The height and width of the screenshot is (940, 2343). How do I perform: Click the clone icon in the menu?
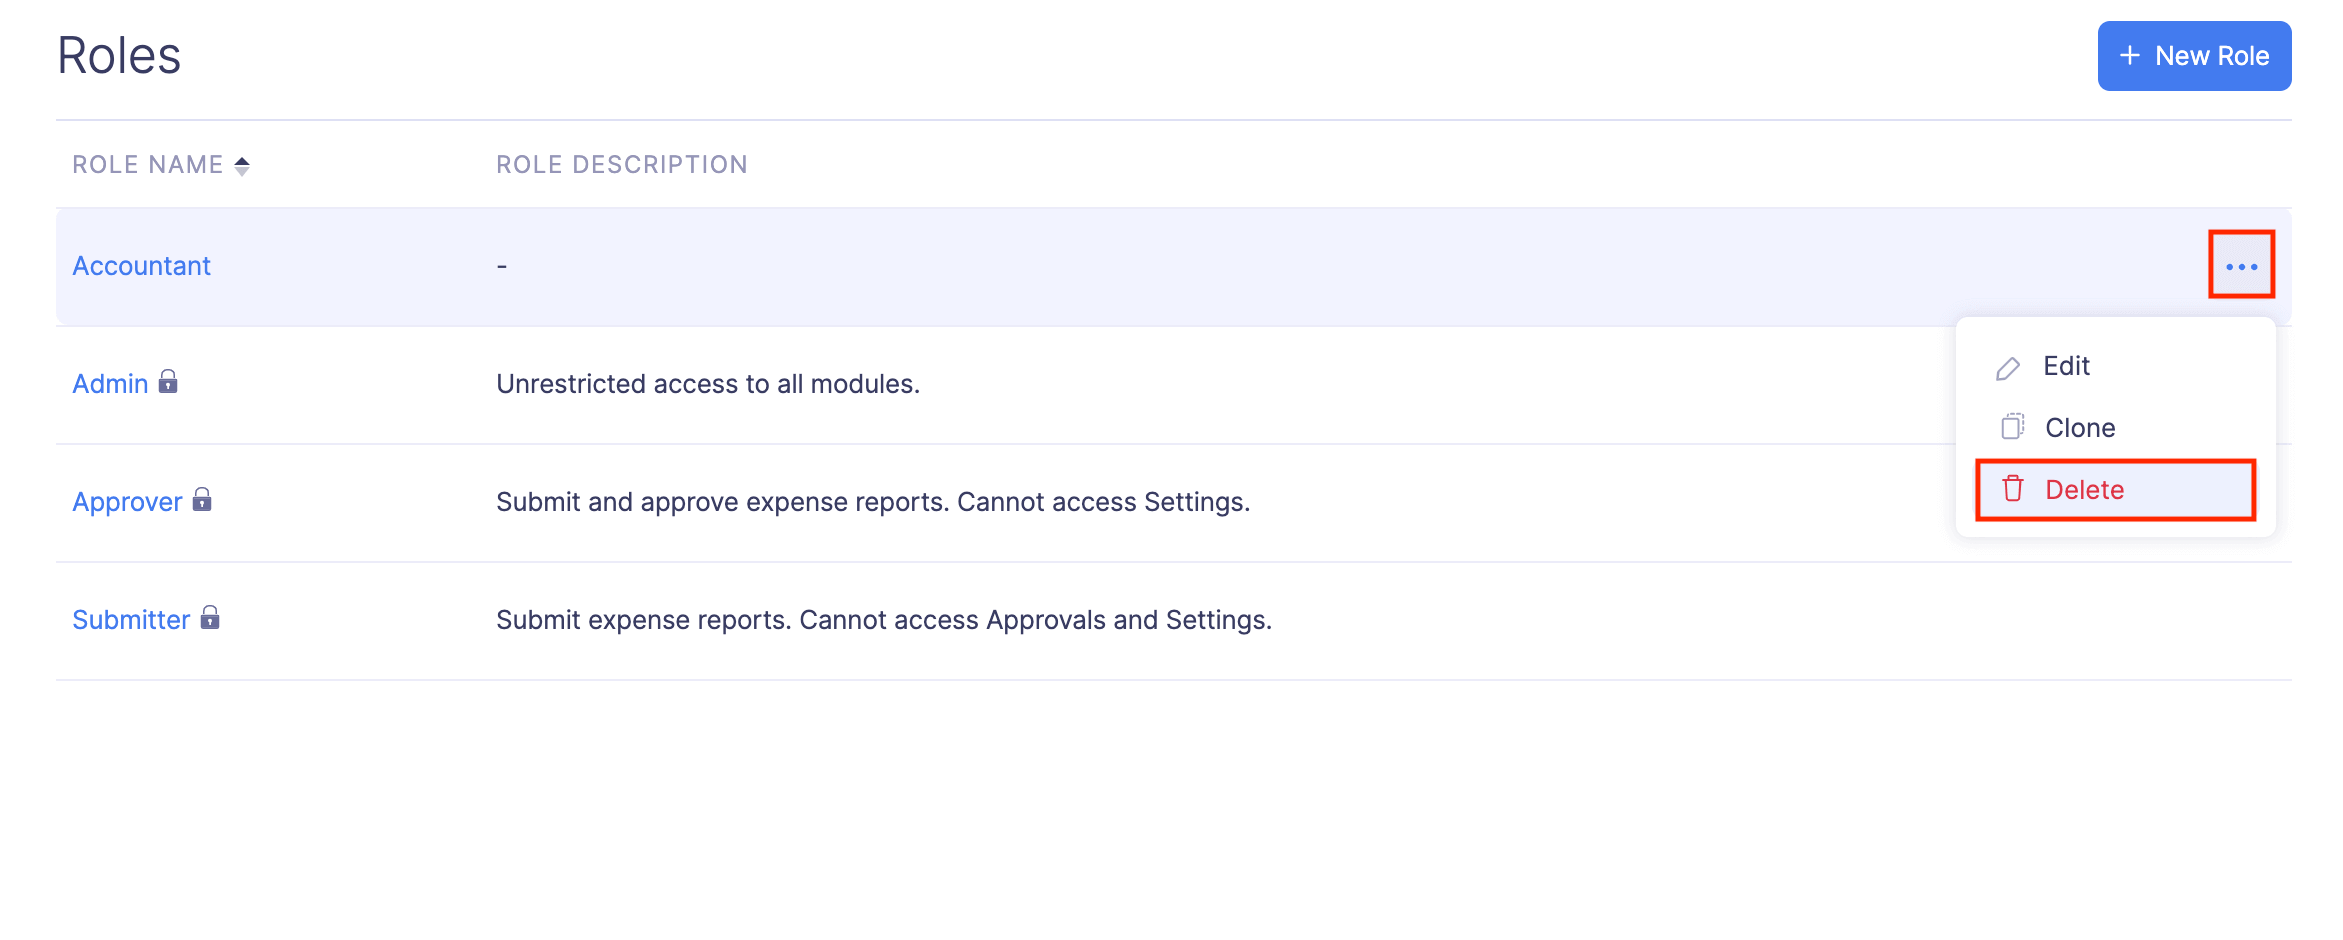(2012, 428)
